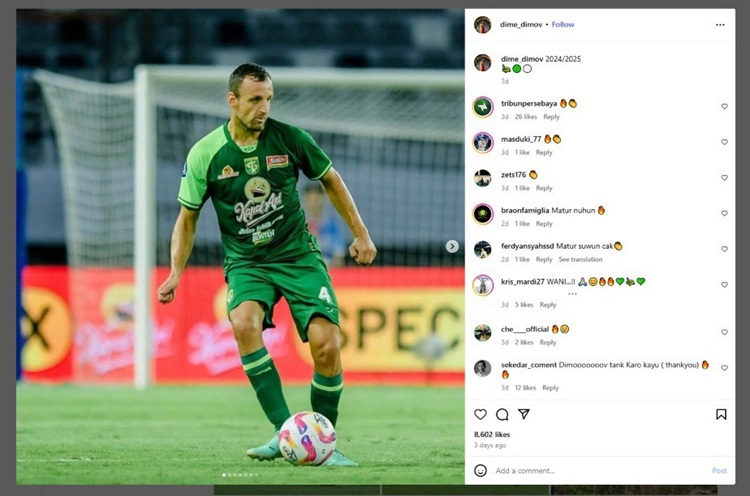This screenshot has height=496, width=750.
Task: Share post via paper plane icon
Action: pos(523,414)
